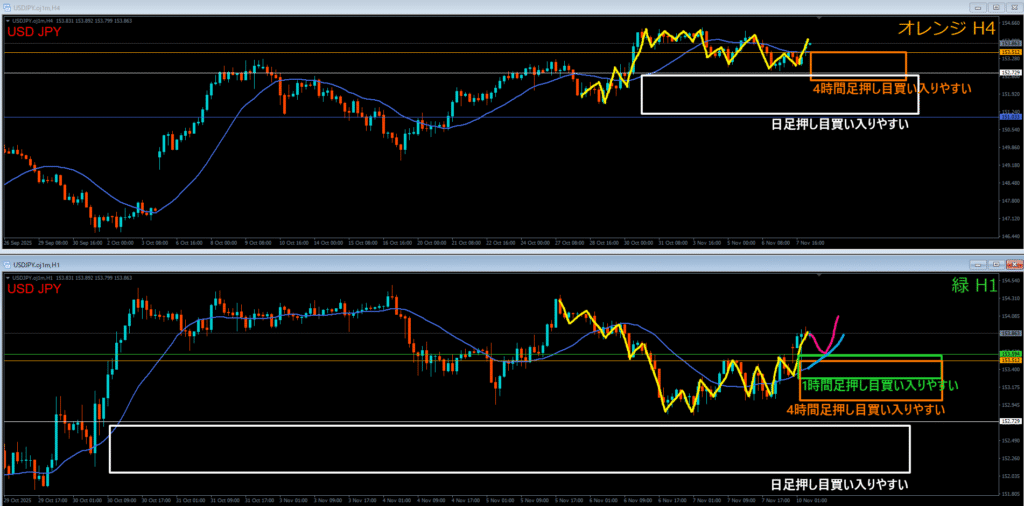1024x506 pixels.
Task: Close the USDJPY H1 chart window
Action: pos(1013,264)
